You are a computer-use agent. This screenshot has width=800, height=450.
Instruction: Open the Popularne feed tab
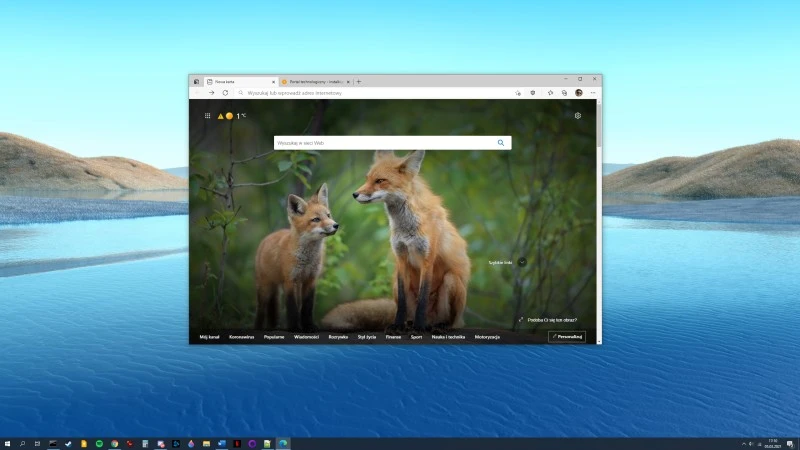tap(274, 337)
